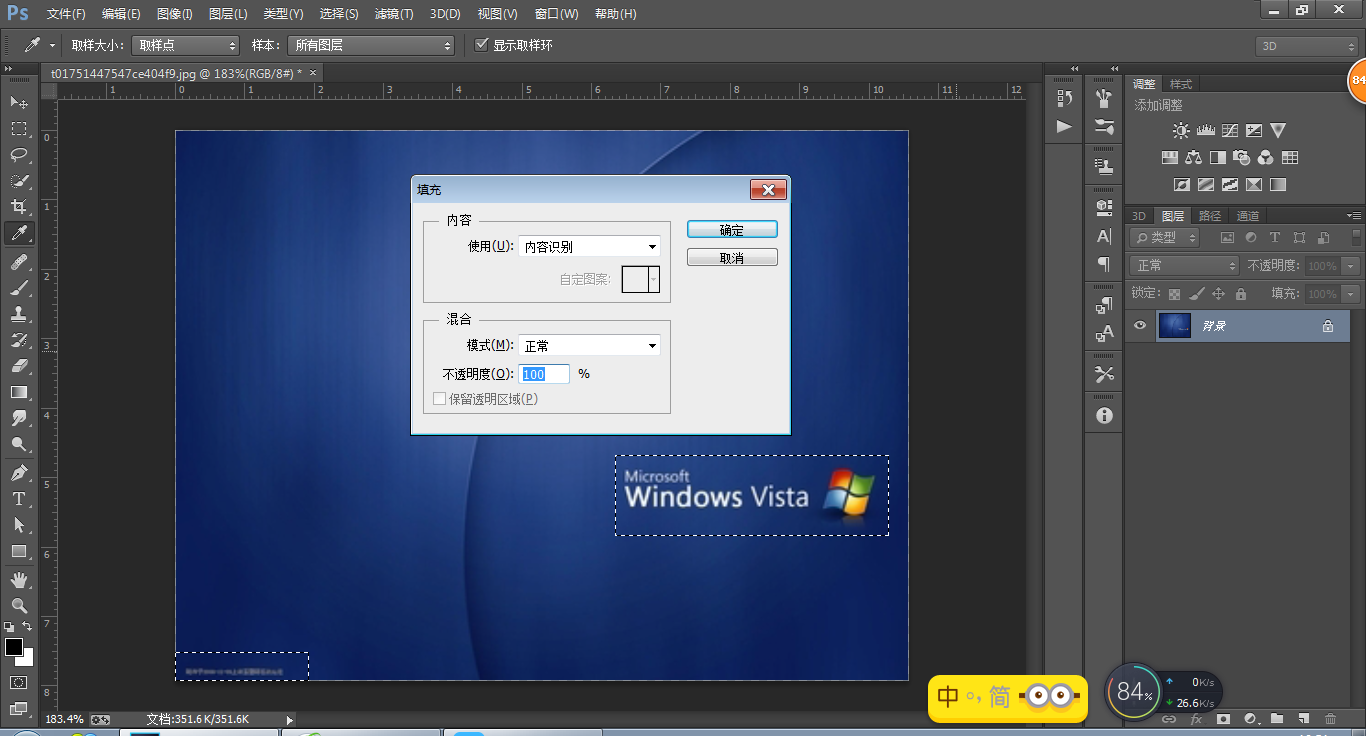Image resolution: width=1366 pixels, height=736 pixels.
Task: Click the delete layer trash icon
Action: (1330, 719)
